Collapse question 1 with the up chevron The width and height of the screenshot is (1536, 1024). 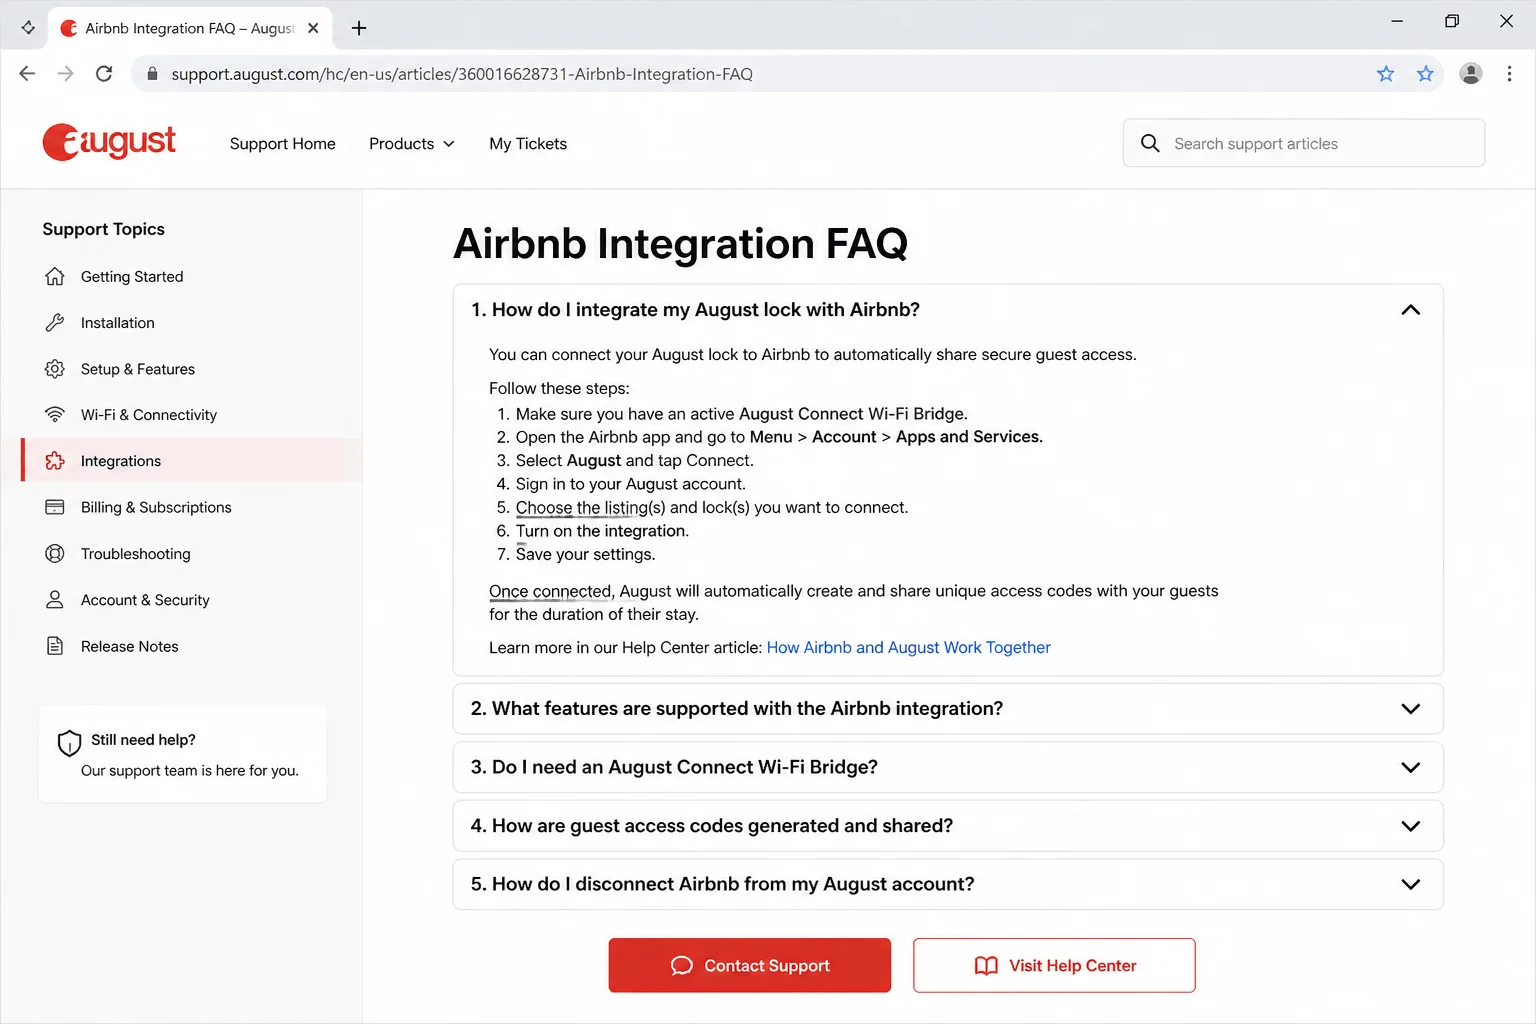[1410, 310]
